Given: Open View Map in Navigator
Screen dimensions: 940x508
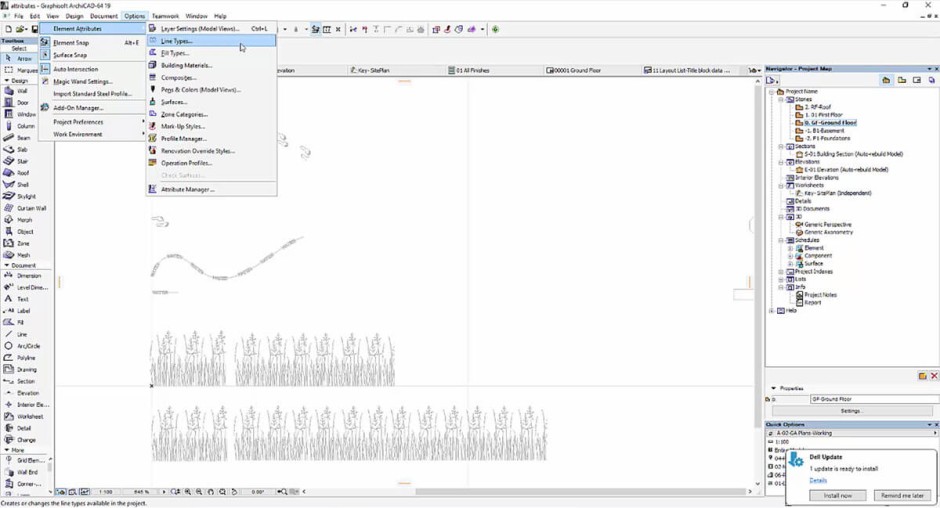Looking at the screenshot, I should (902, 80).
